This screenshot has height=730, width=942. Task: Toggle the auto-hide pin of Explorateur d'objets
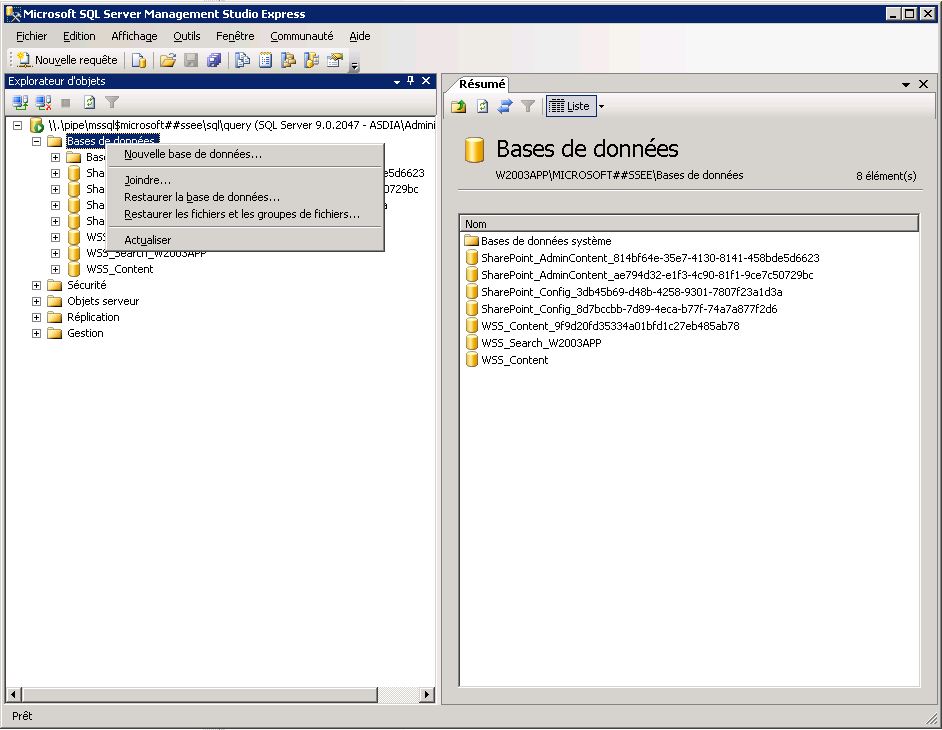[x=411, y=81]
